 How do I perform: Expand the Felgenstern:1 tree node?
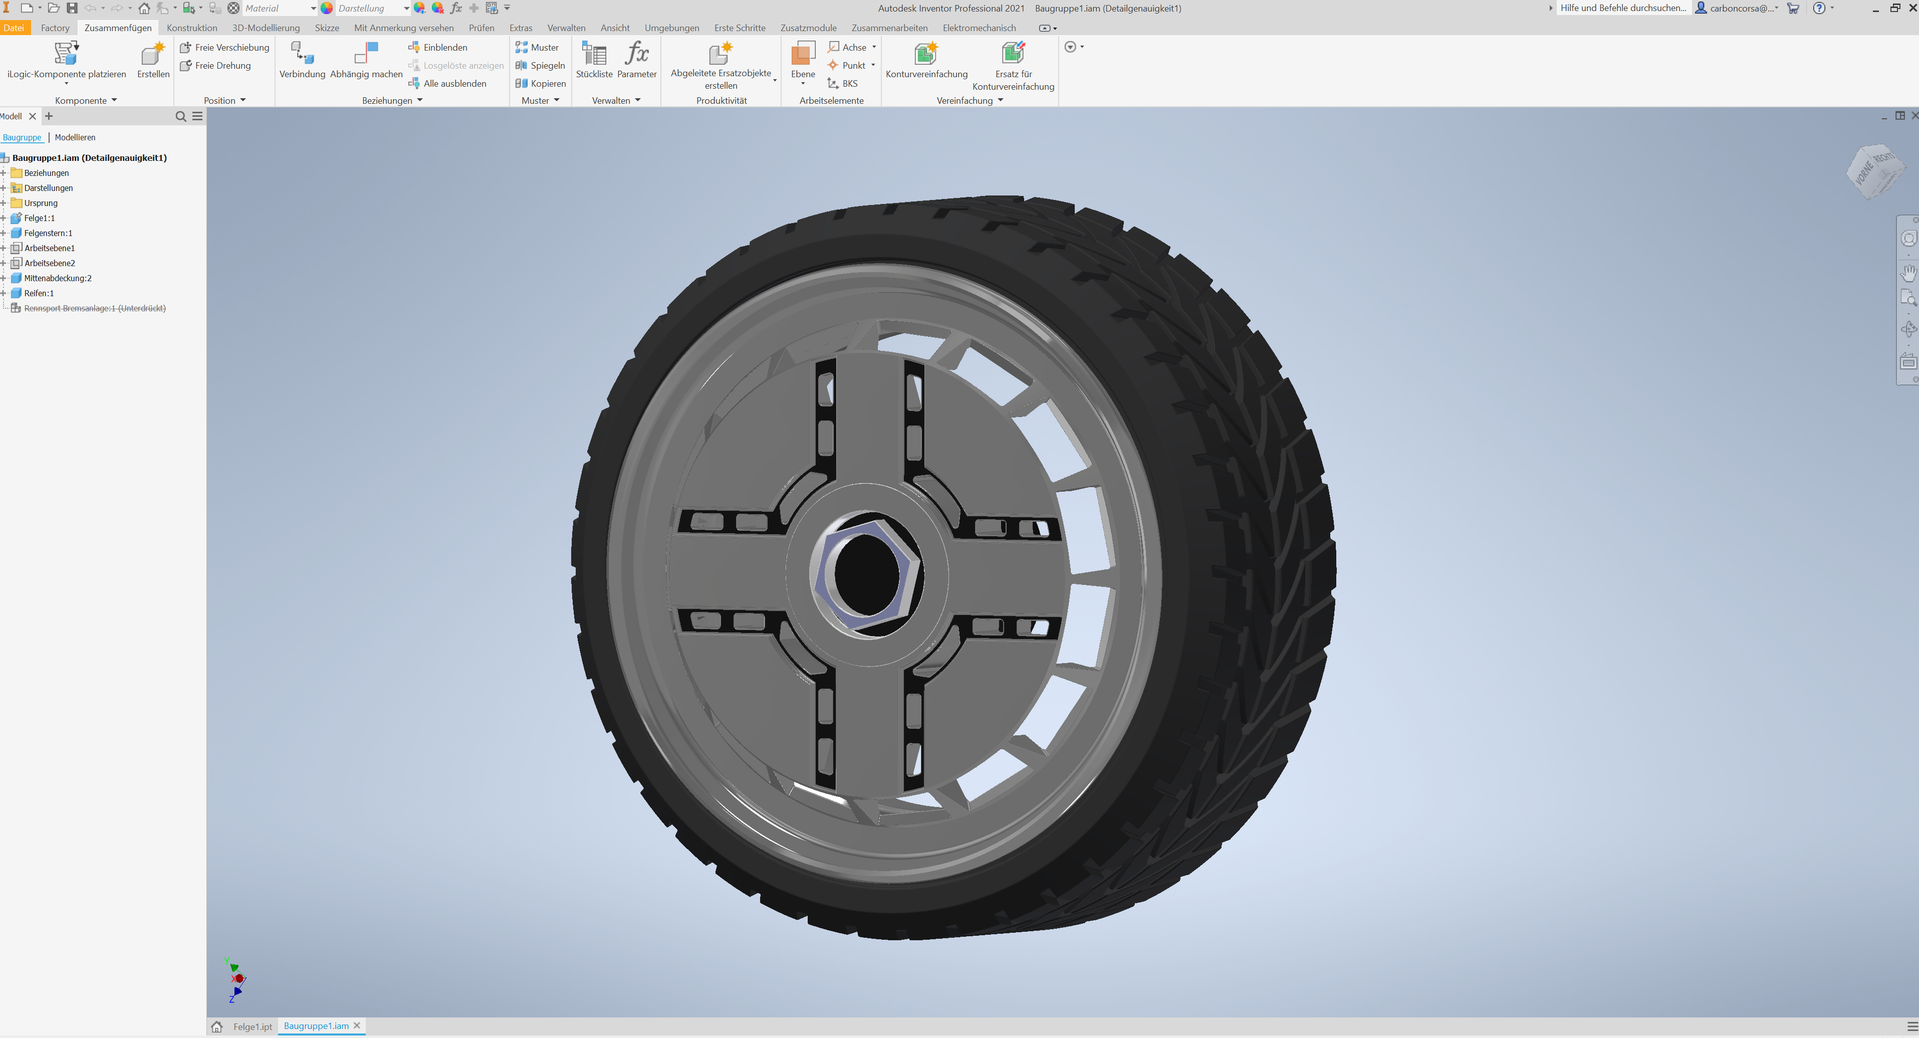pos(4,233)
